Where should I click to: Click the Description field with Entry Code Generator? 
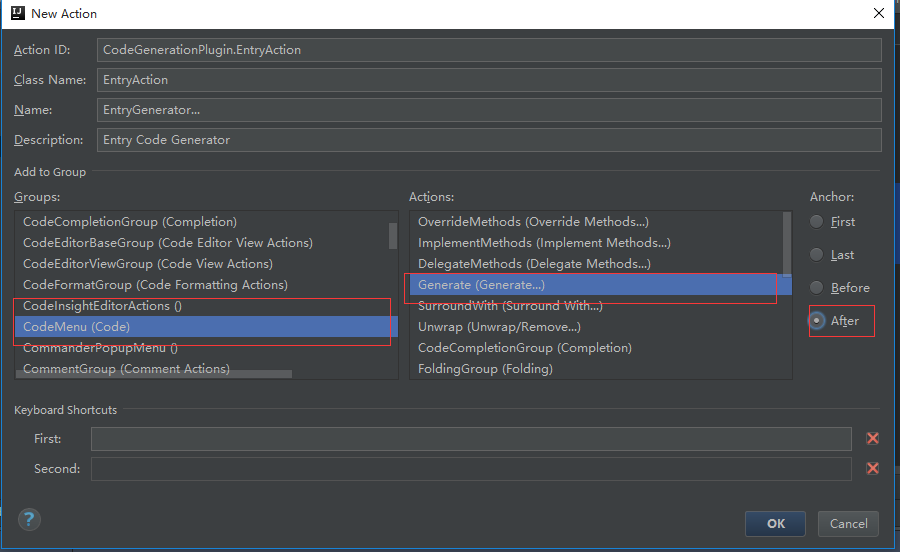[x=489, y=139]
